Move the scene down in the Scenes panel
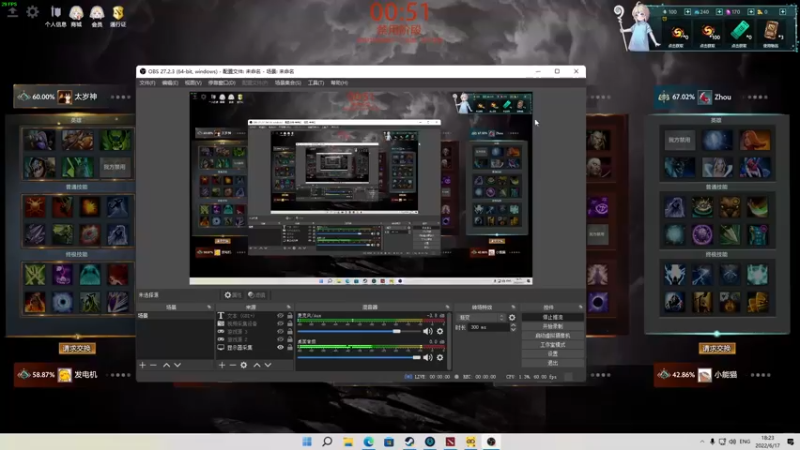Viewport: 800px width, 450px height. click(178, 365)
